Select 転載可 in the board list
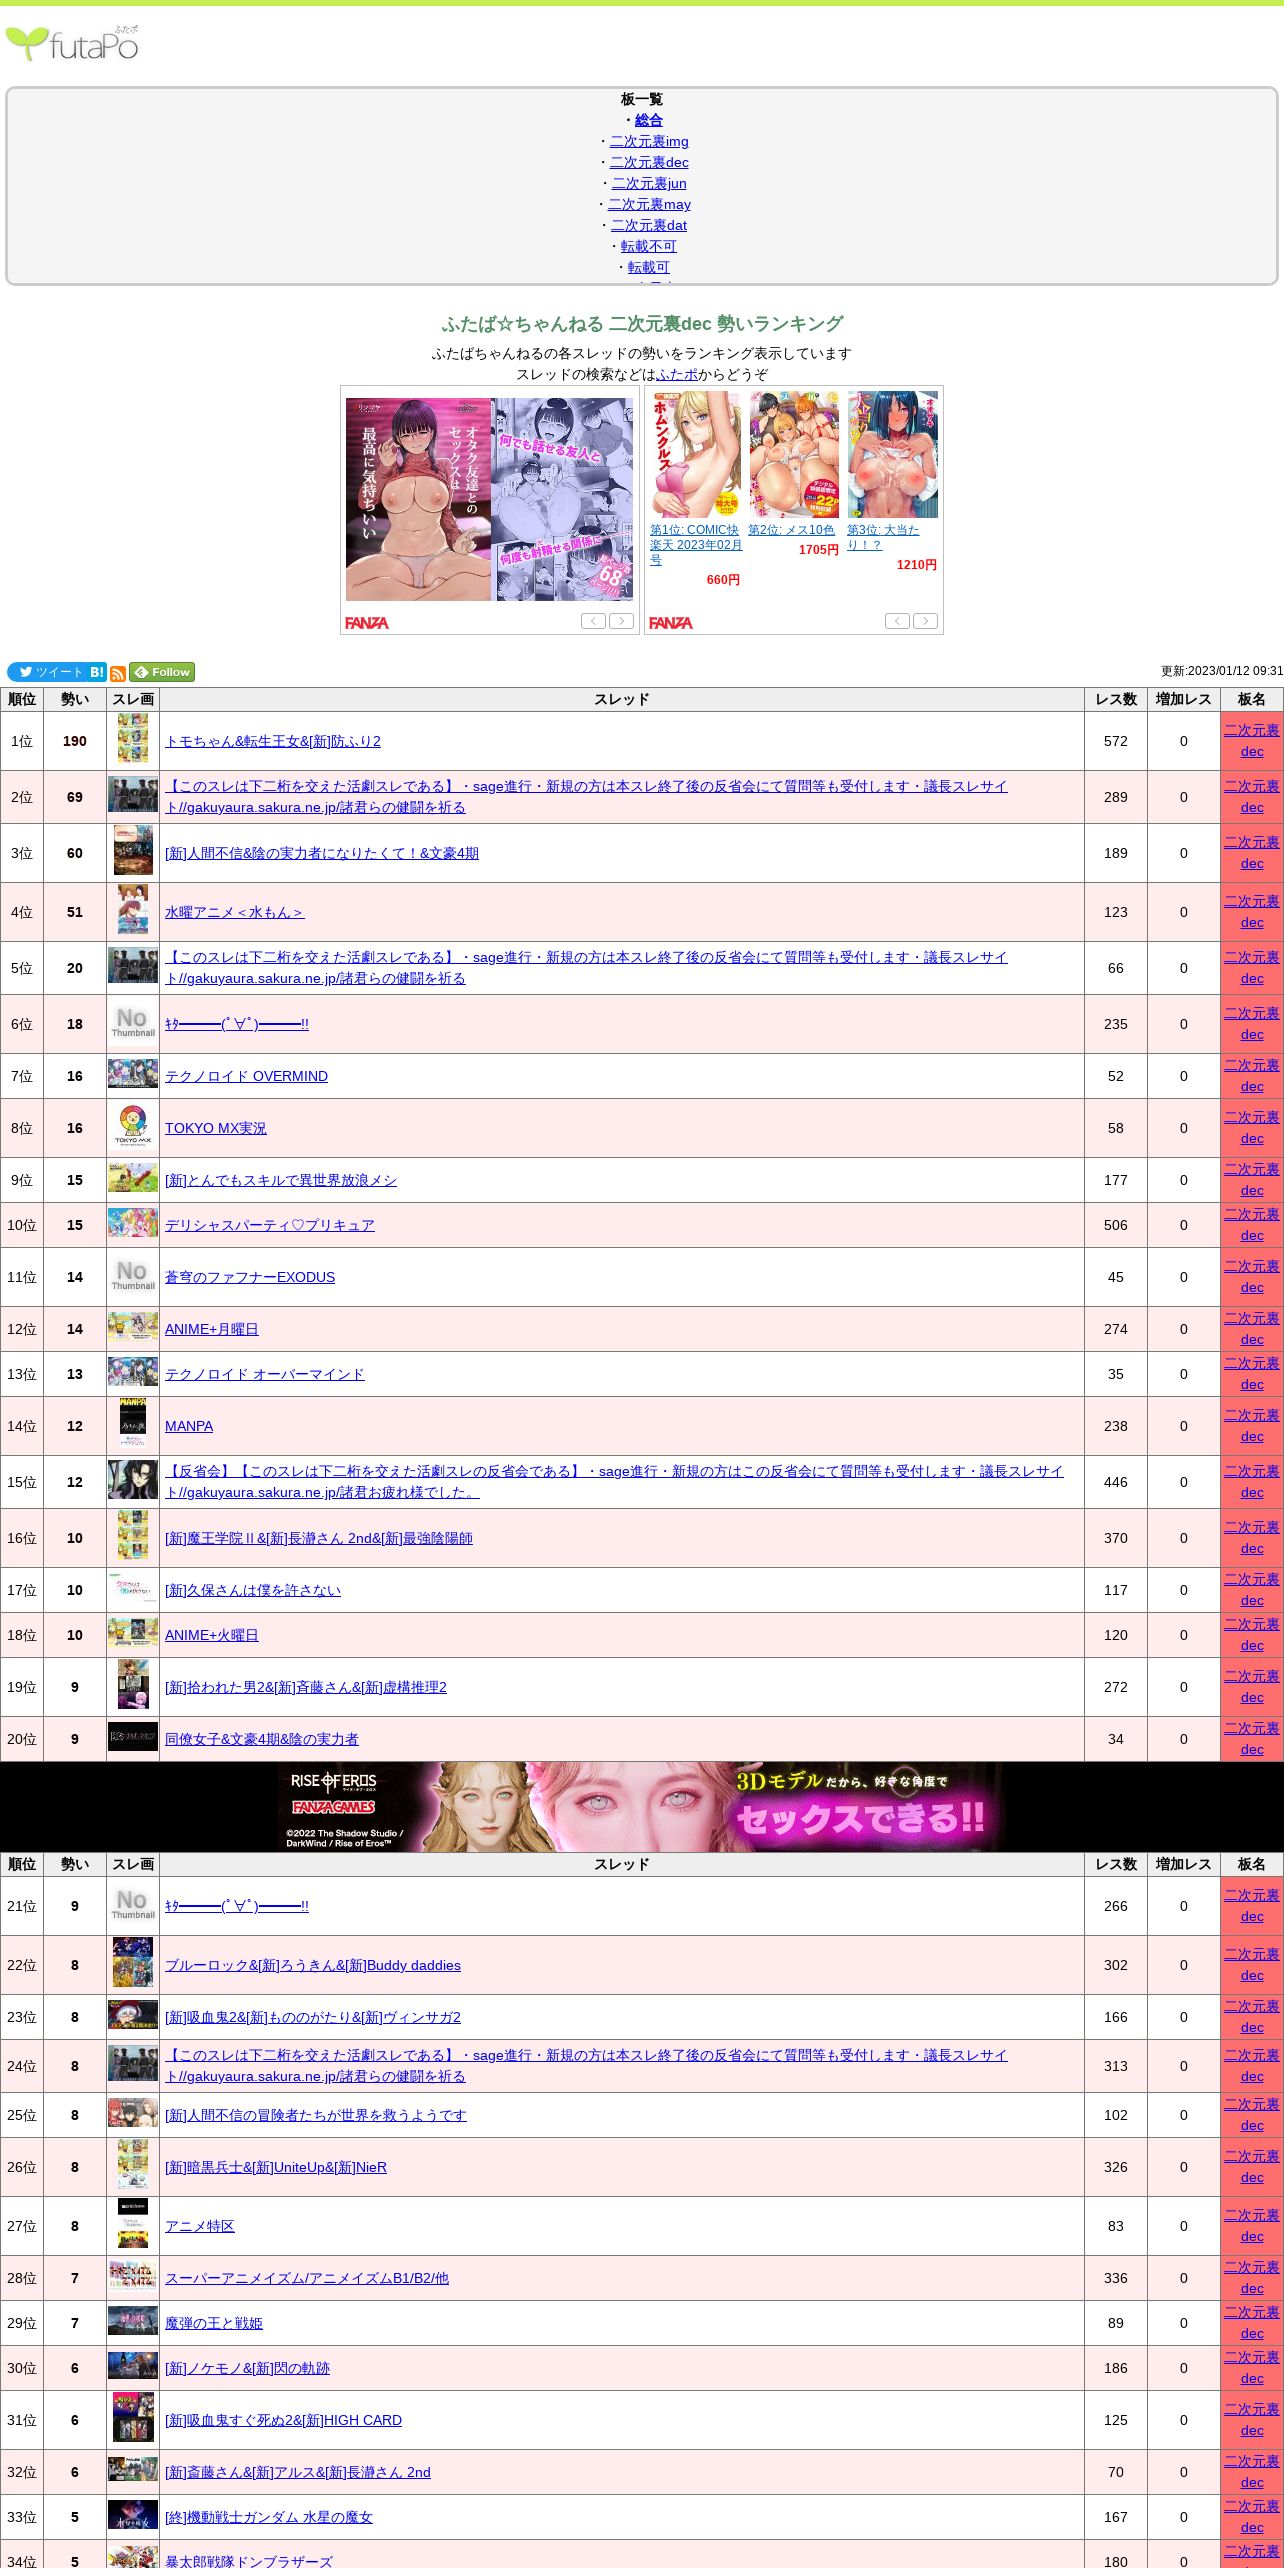 point(649,267)
